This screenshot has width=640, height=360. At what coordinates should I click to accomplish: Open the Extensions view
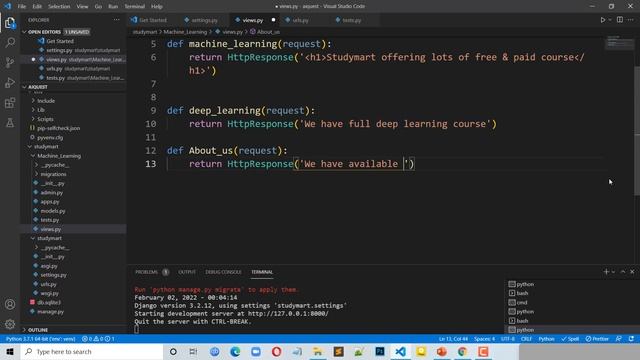(x=10, y=103)
